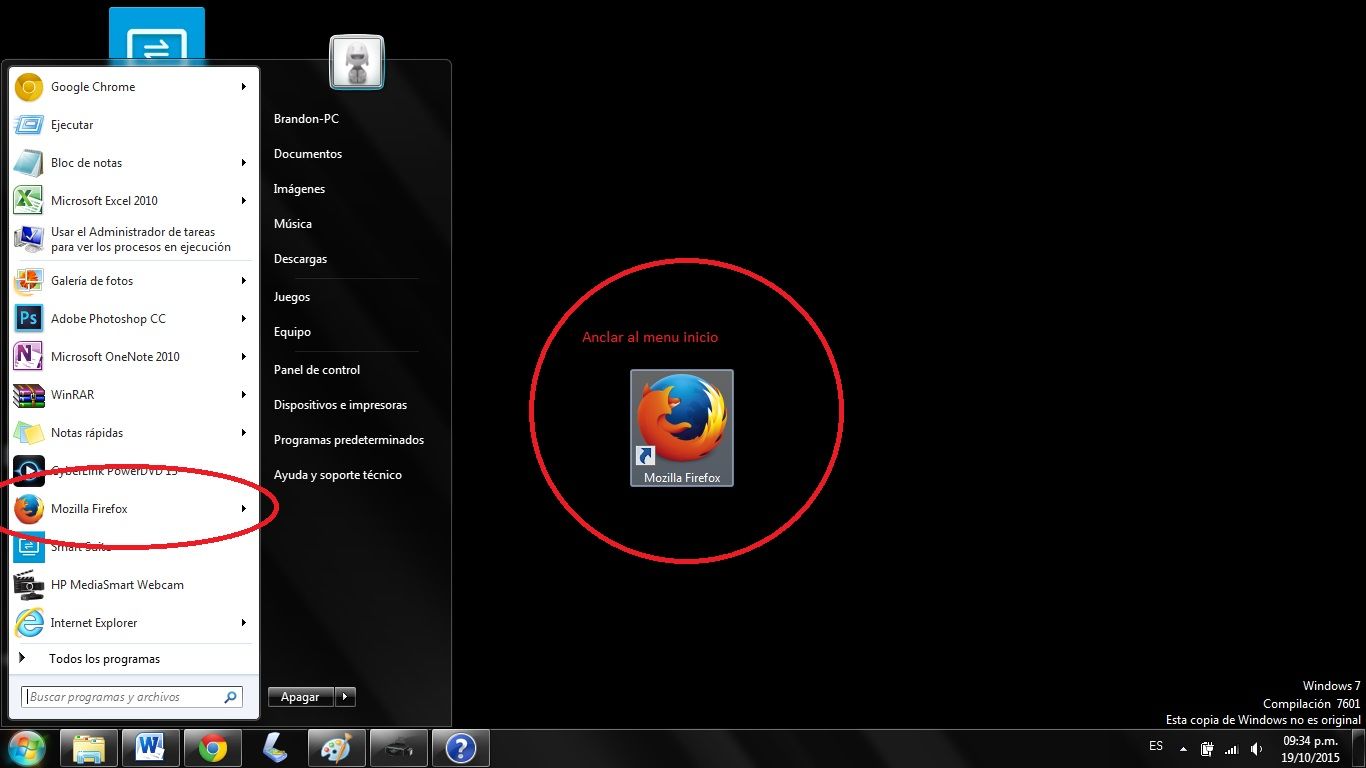Open Paint from the taskbar
The image size is (1366, 768).
pos(337,748)
